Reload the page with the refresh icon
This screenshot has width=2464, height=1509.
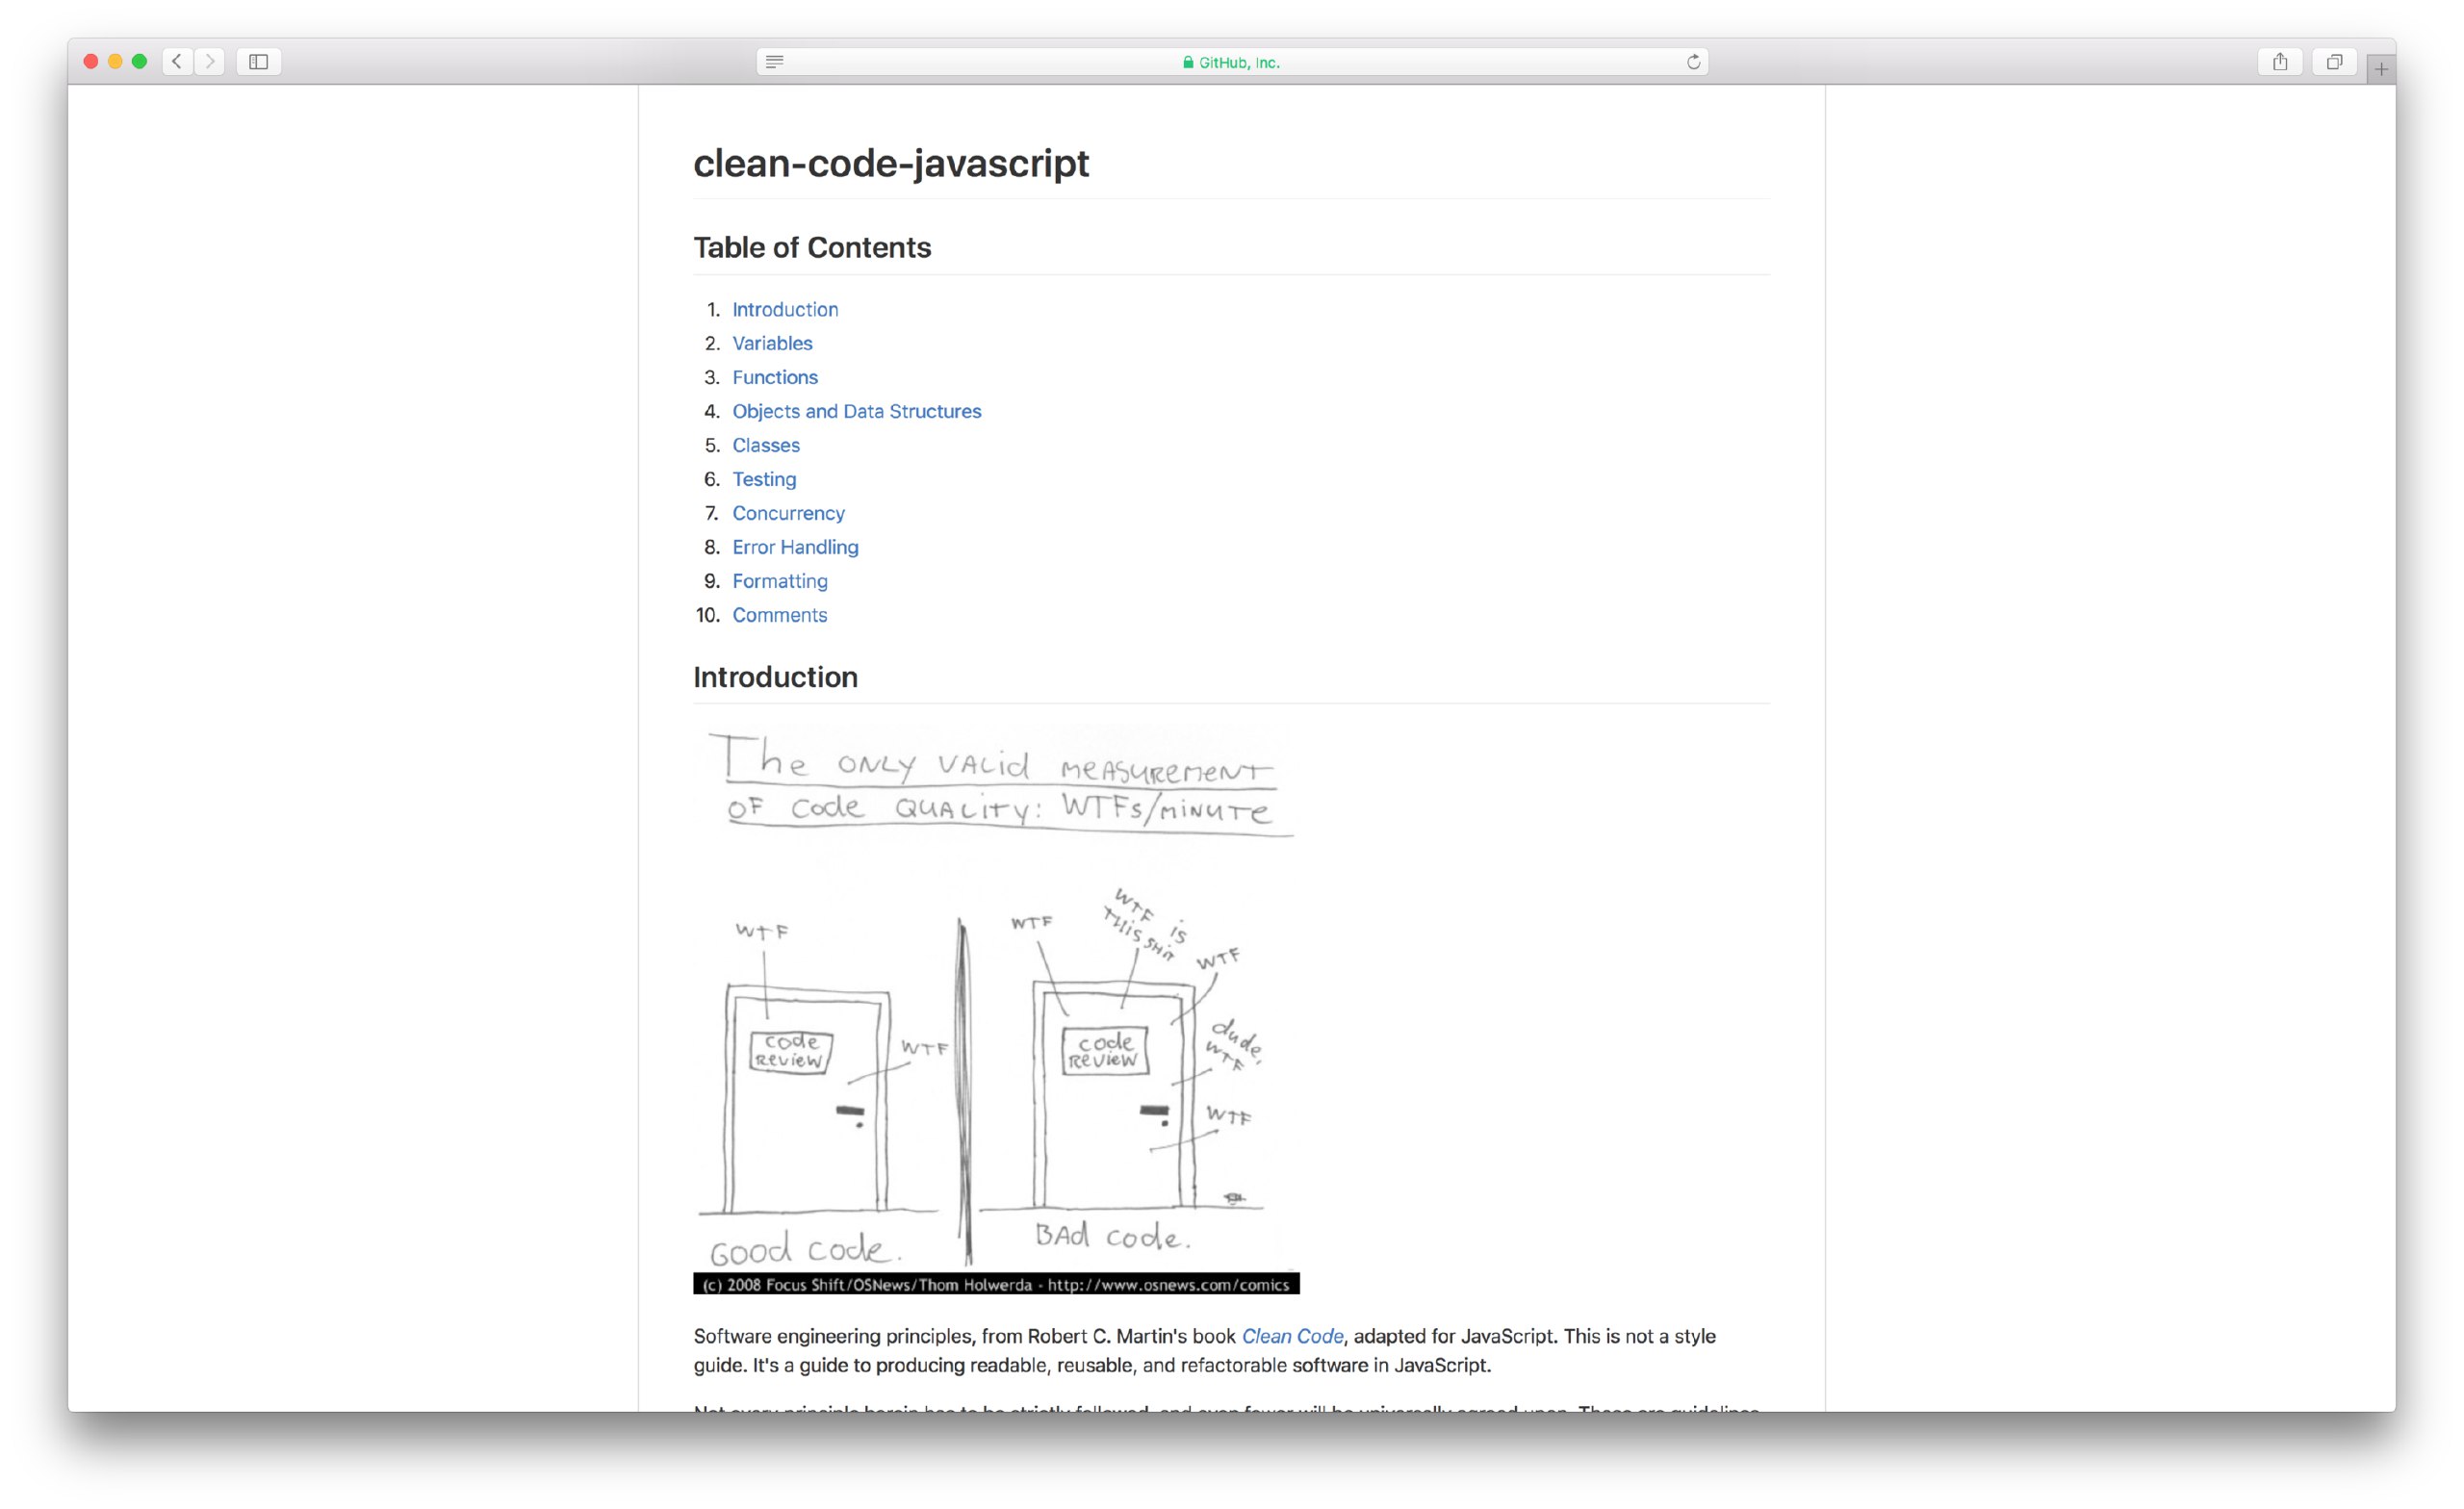(1693, 62)
